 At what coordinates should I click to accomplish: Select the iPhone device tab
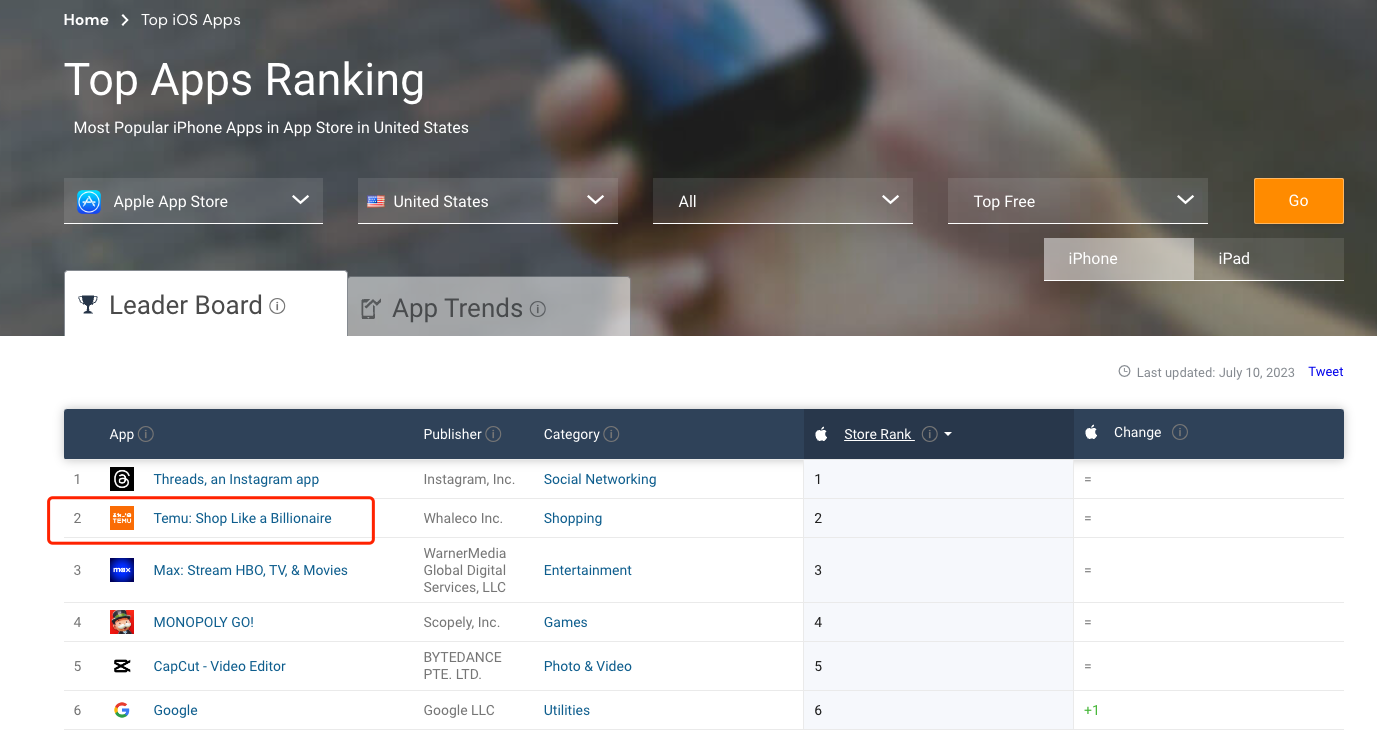(1119, 259)
